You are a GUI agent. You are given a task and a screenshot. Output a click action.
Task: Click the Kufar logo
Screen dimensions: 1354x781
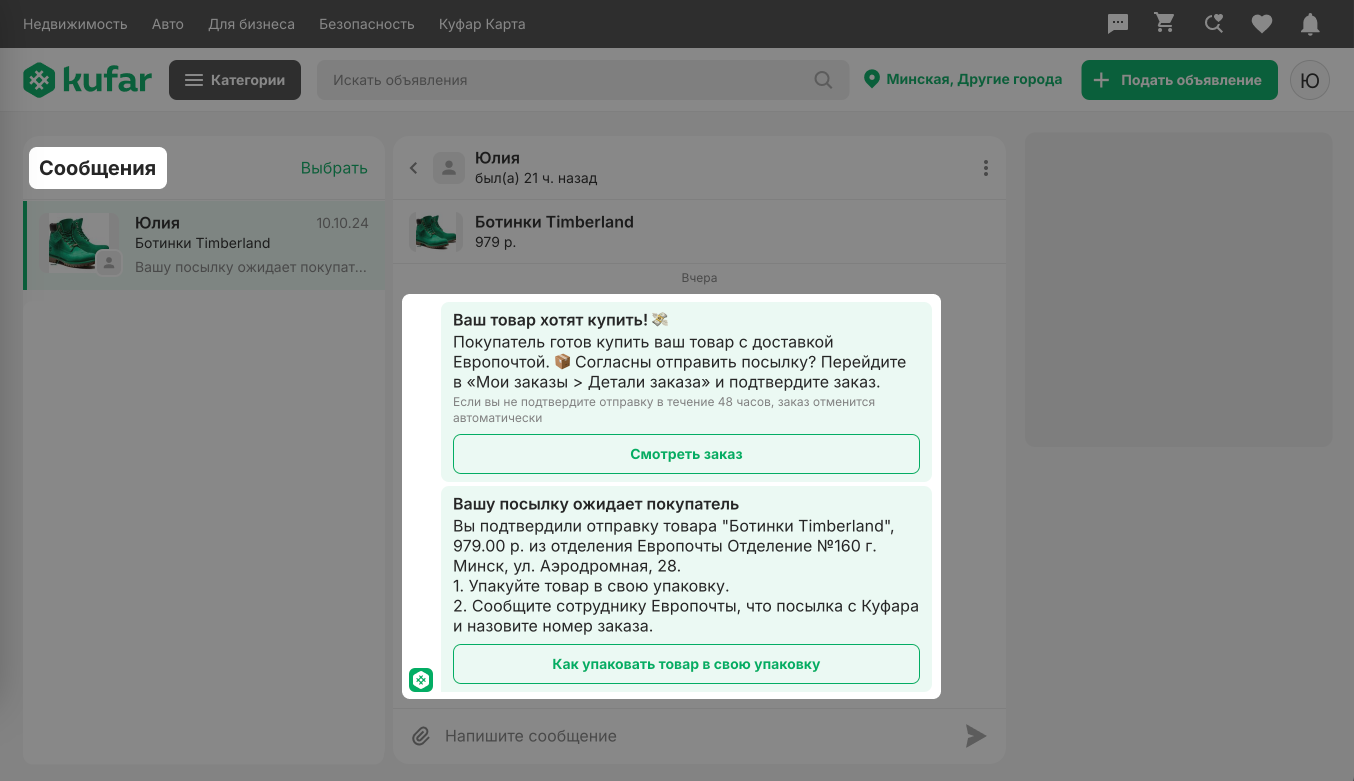(x=88, y=80)
